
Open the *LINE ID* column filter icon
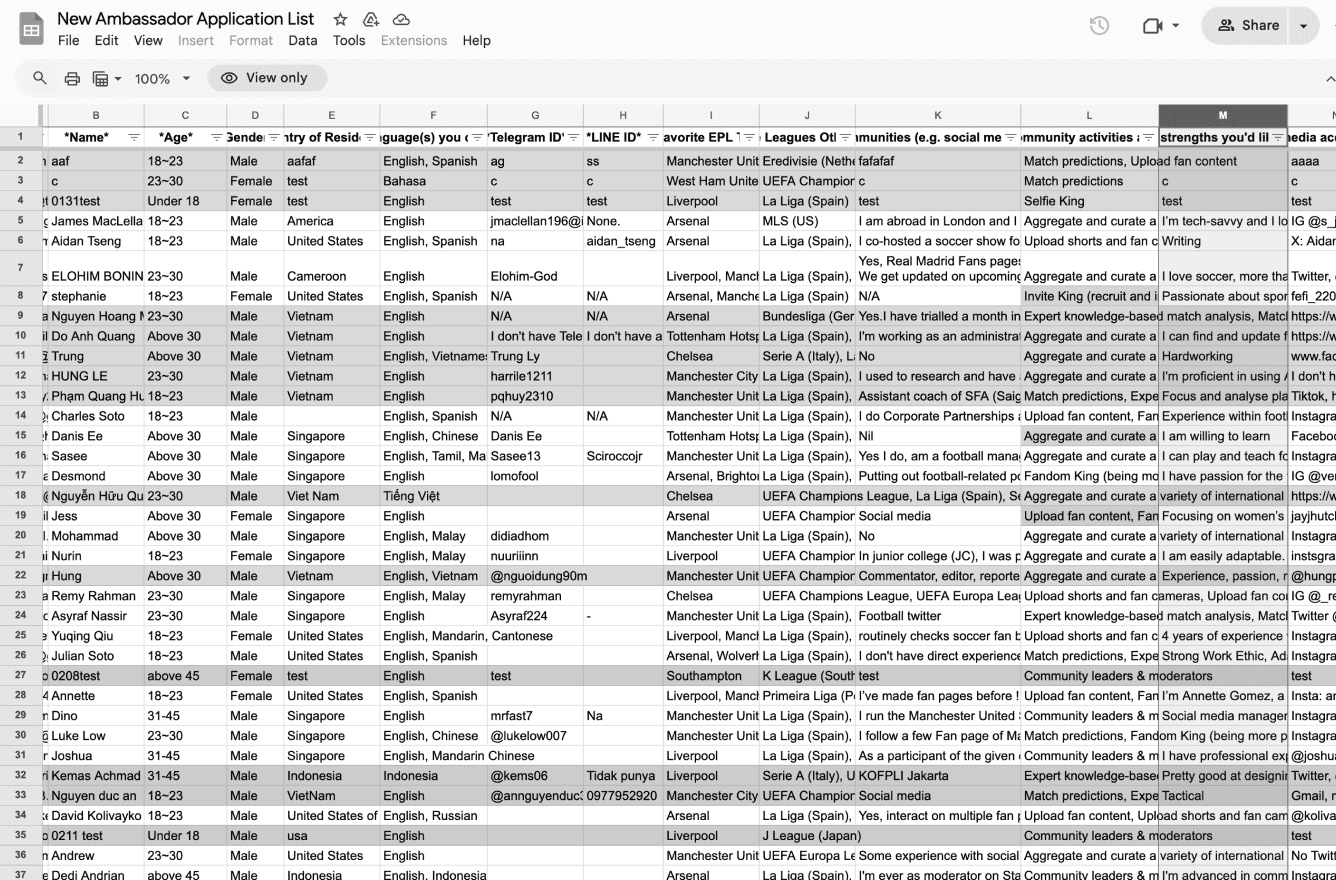[x=653, y=138]
